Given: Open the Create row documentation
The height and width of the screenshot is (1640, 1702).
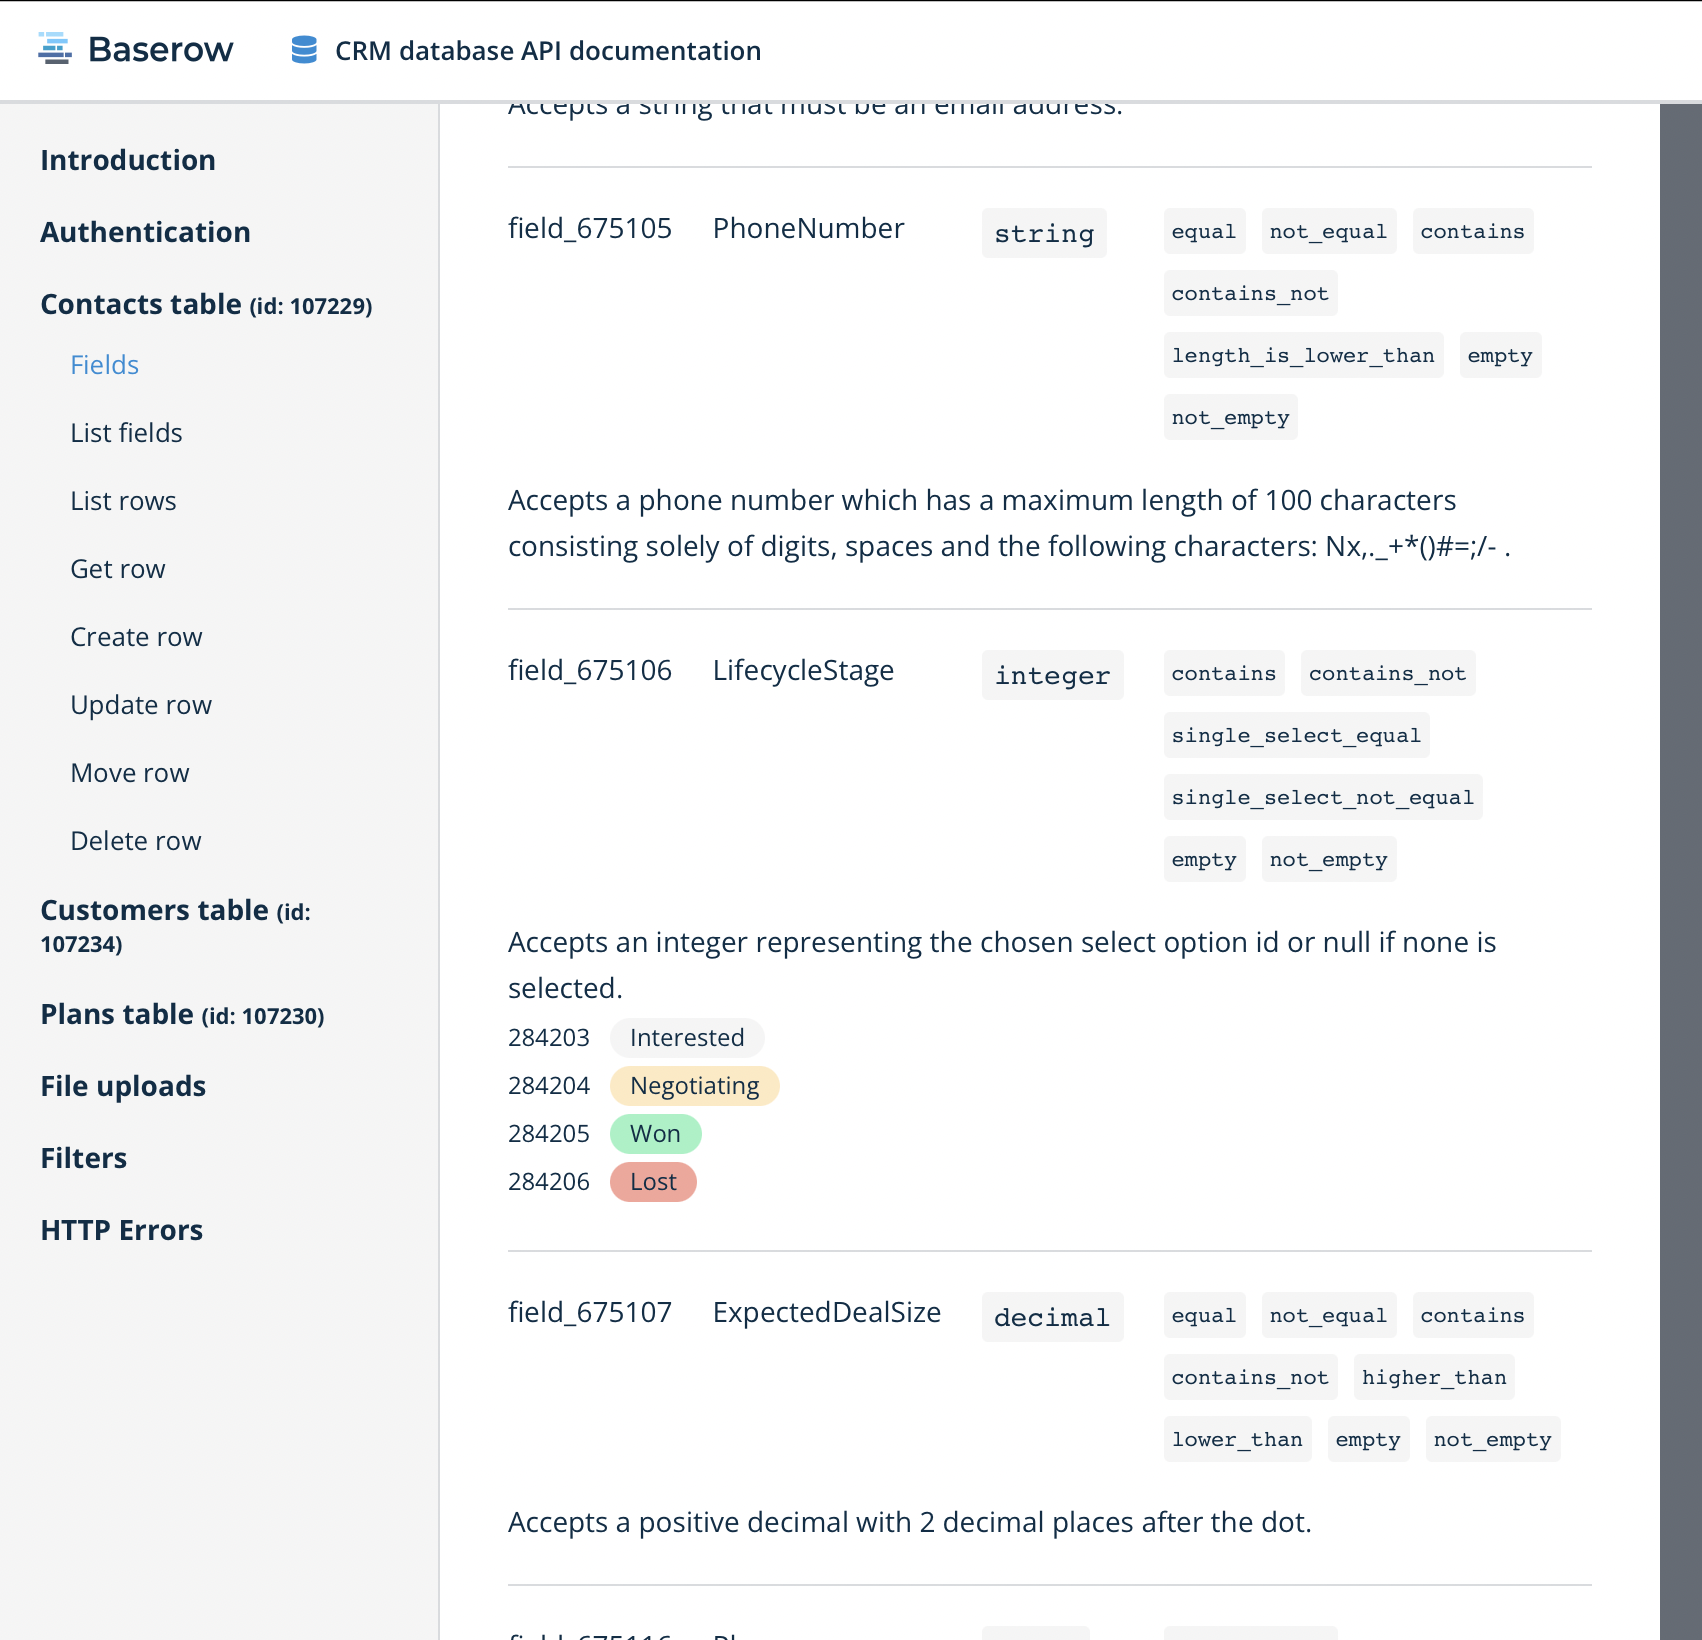Looking at the screenshot, I should [x=136, y=636].
